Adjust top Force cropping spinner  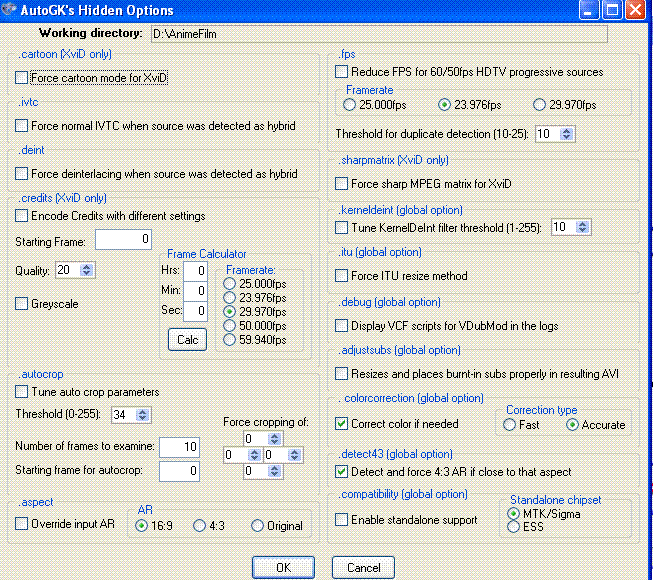click(x=274, y=438)
